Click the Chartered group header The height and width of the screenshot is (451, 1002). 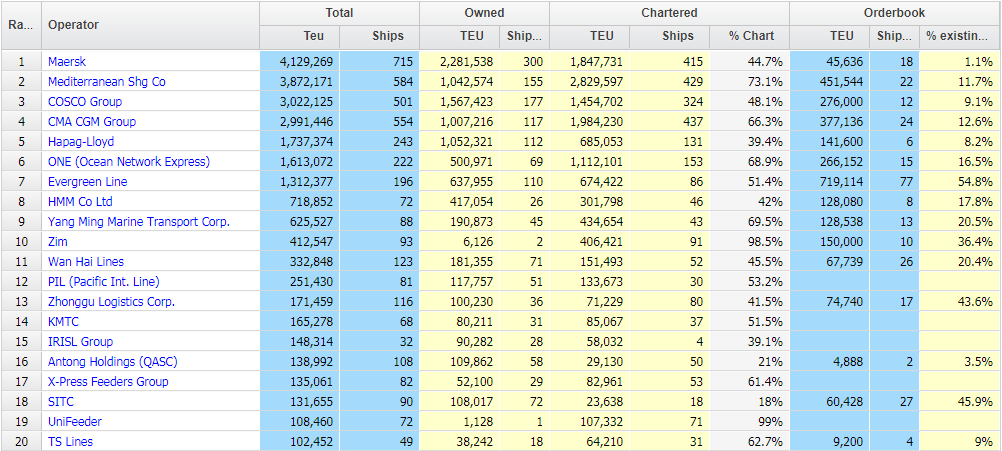pyautogui.click(x=669, y=13)
